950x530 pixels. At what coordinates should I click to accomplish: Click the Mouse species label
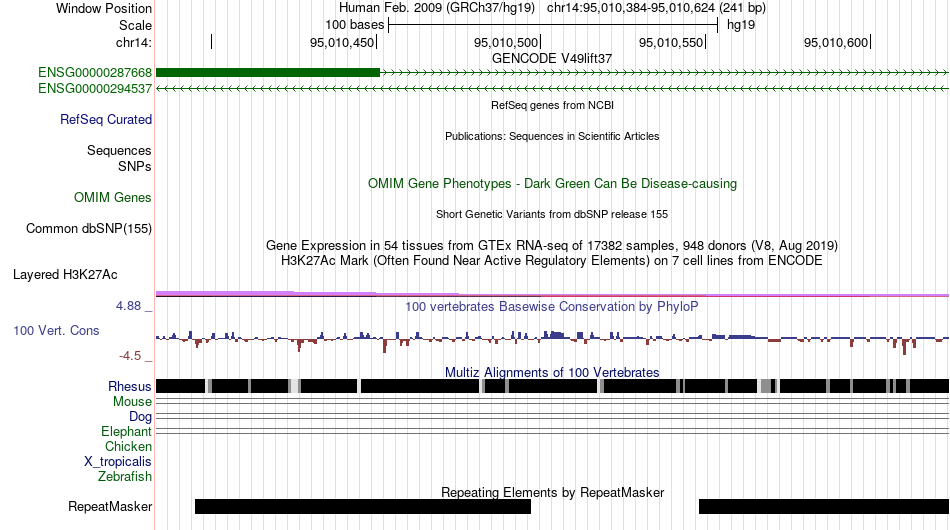pyautogui.click(x=132, y=402)
